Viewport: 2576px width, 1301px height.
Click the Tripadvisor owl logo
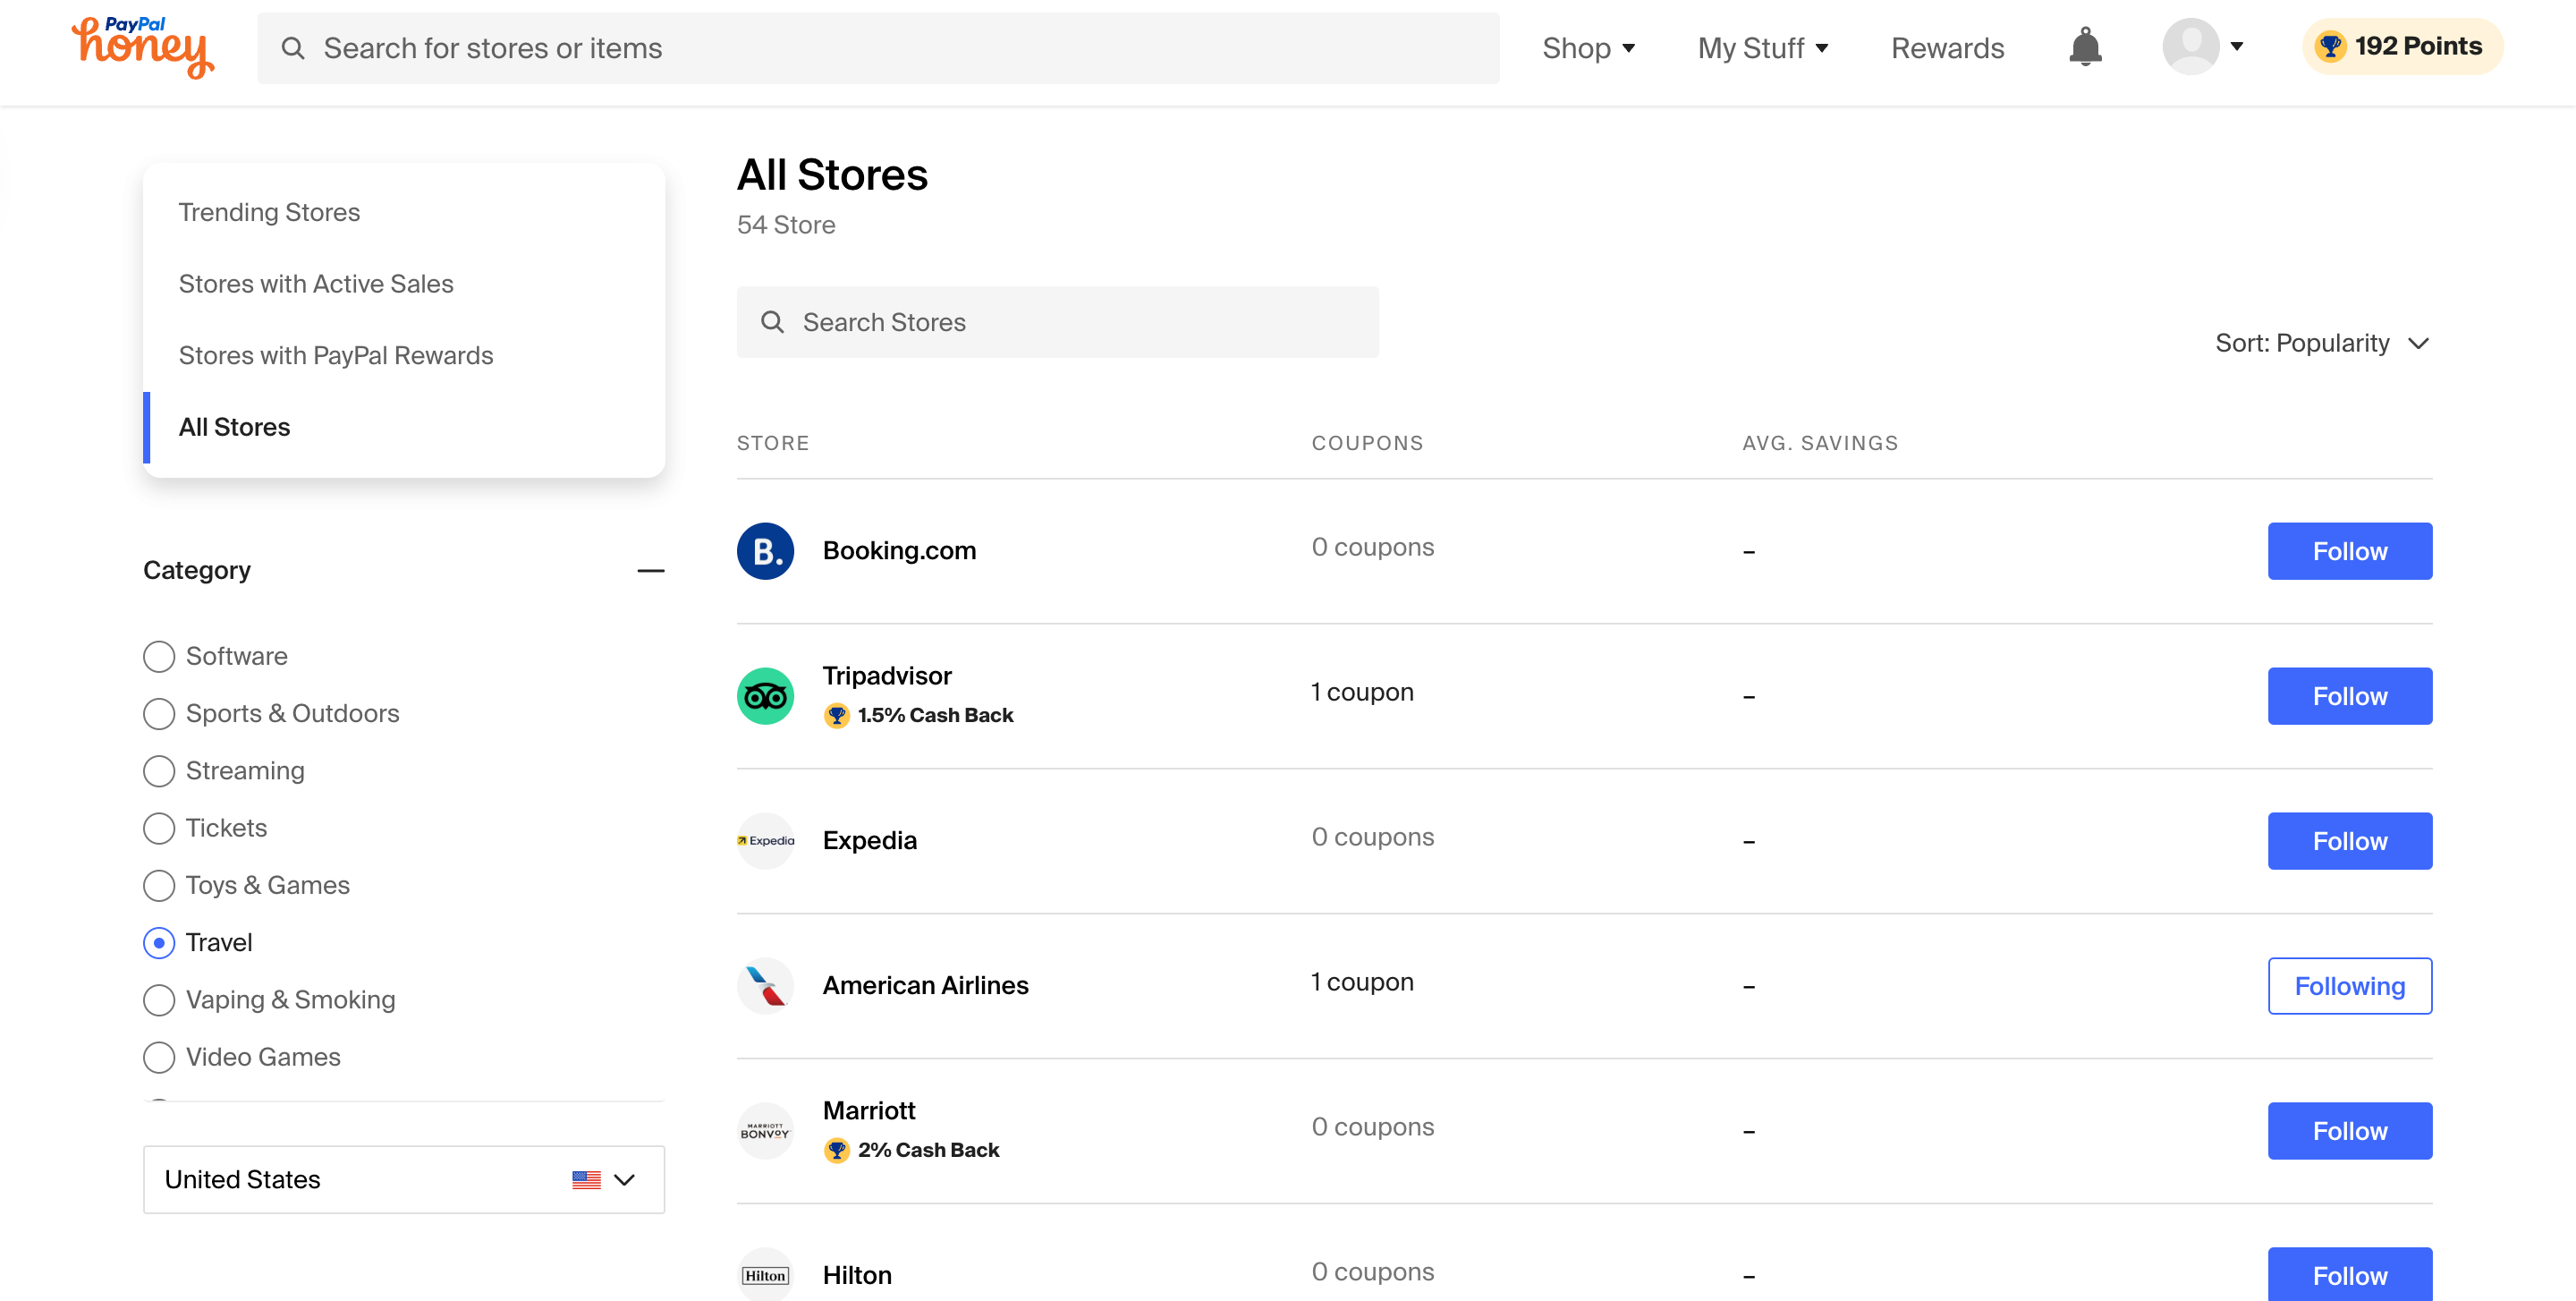(765, 696)
